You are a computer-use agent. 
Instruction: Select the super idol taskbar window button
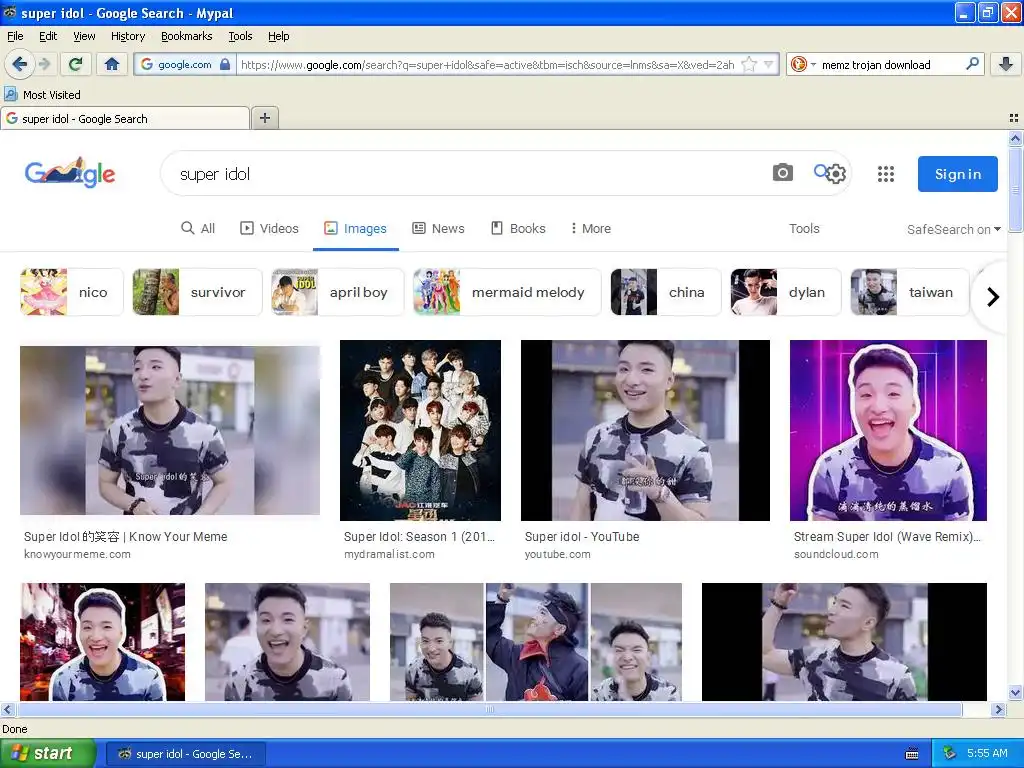(185, 754)
